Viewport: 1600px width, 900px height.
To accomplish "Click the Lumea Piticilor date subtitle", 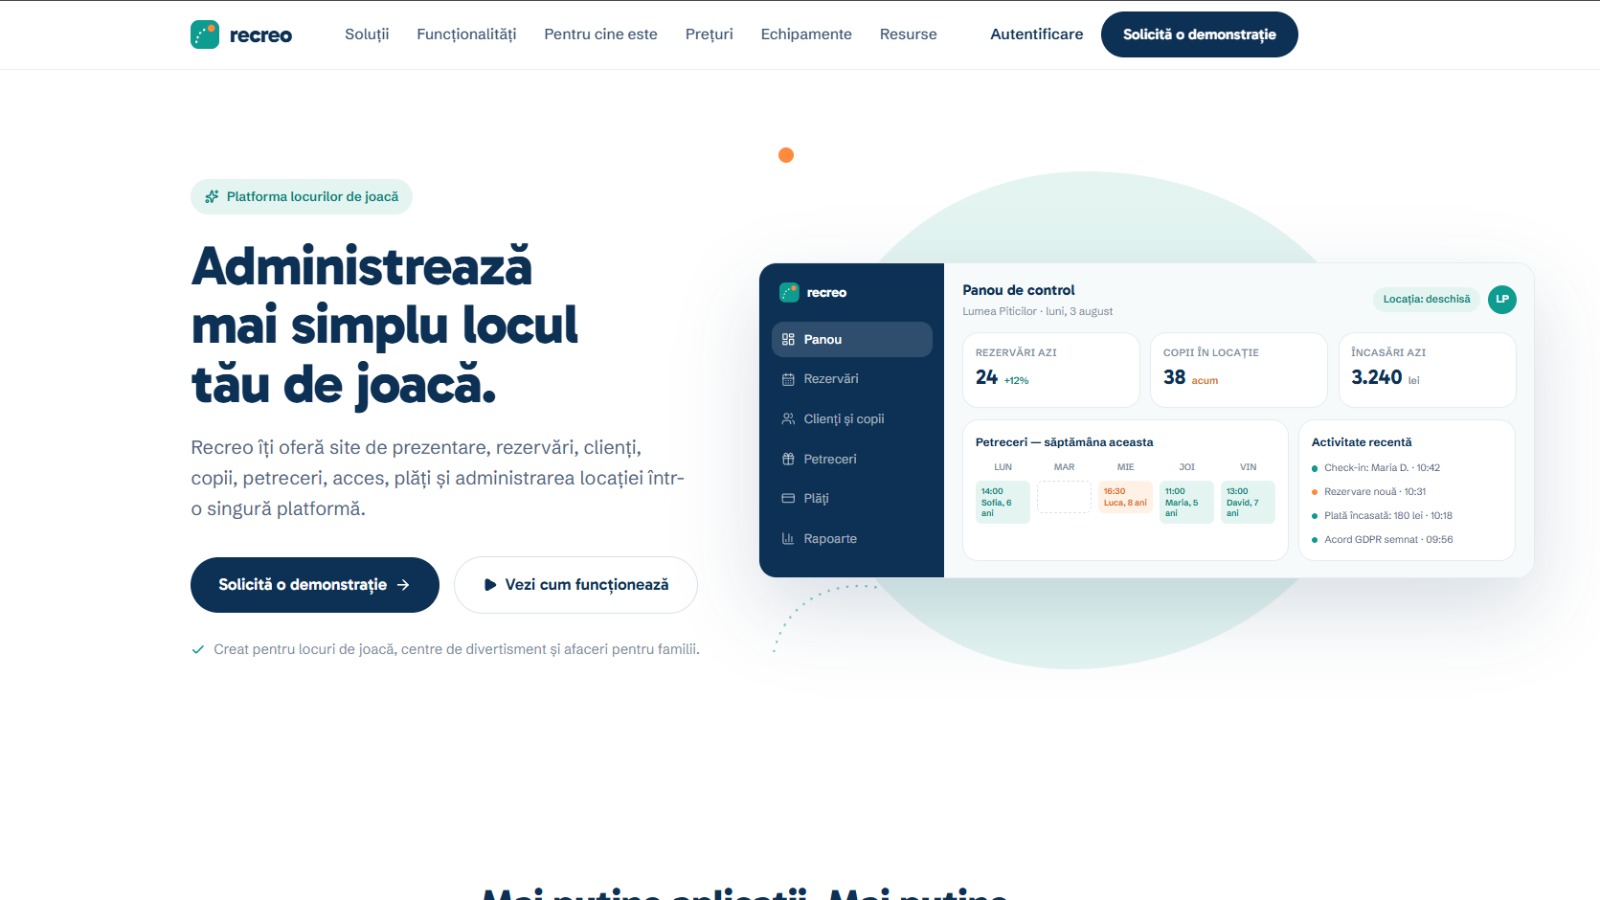I will 1037,311.
